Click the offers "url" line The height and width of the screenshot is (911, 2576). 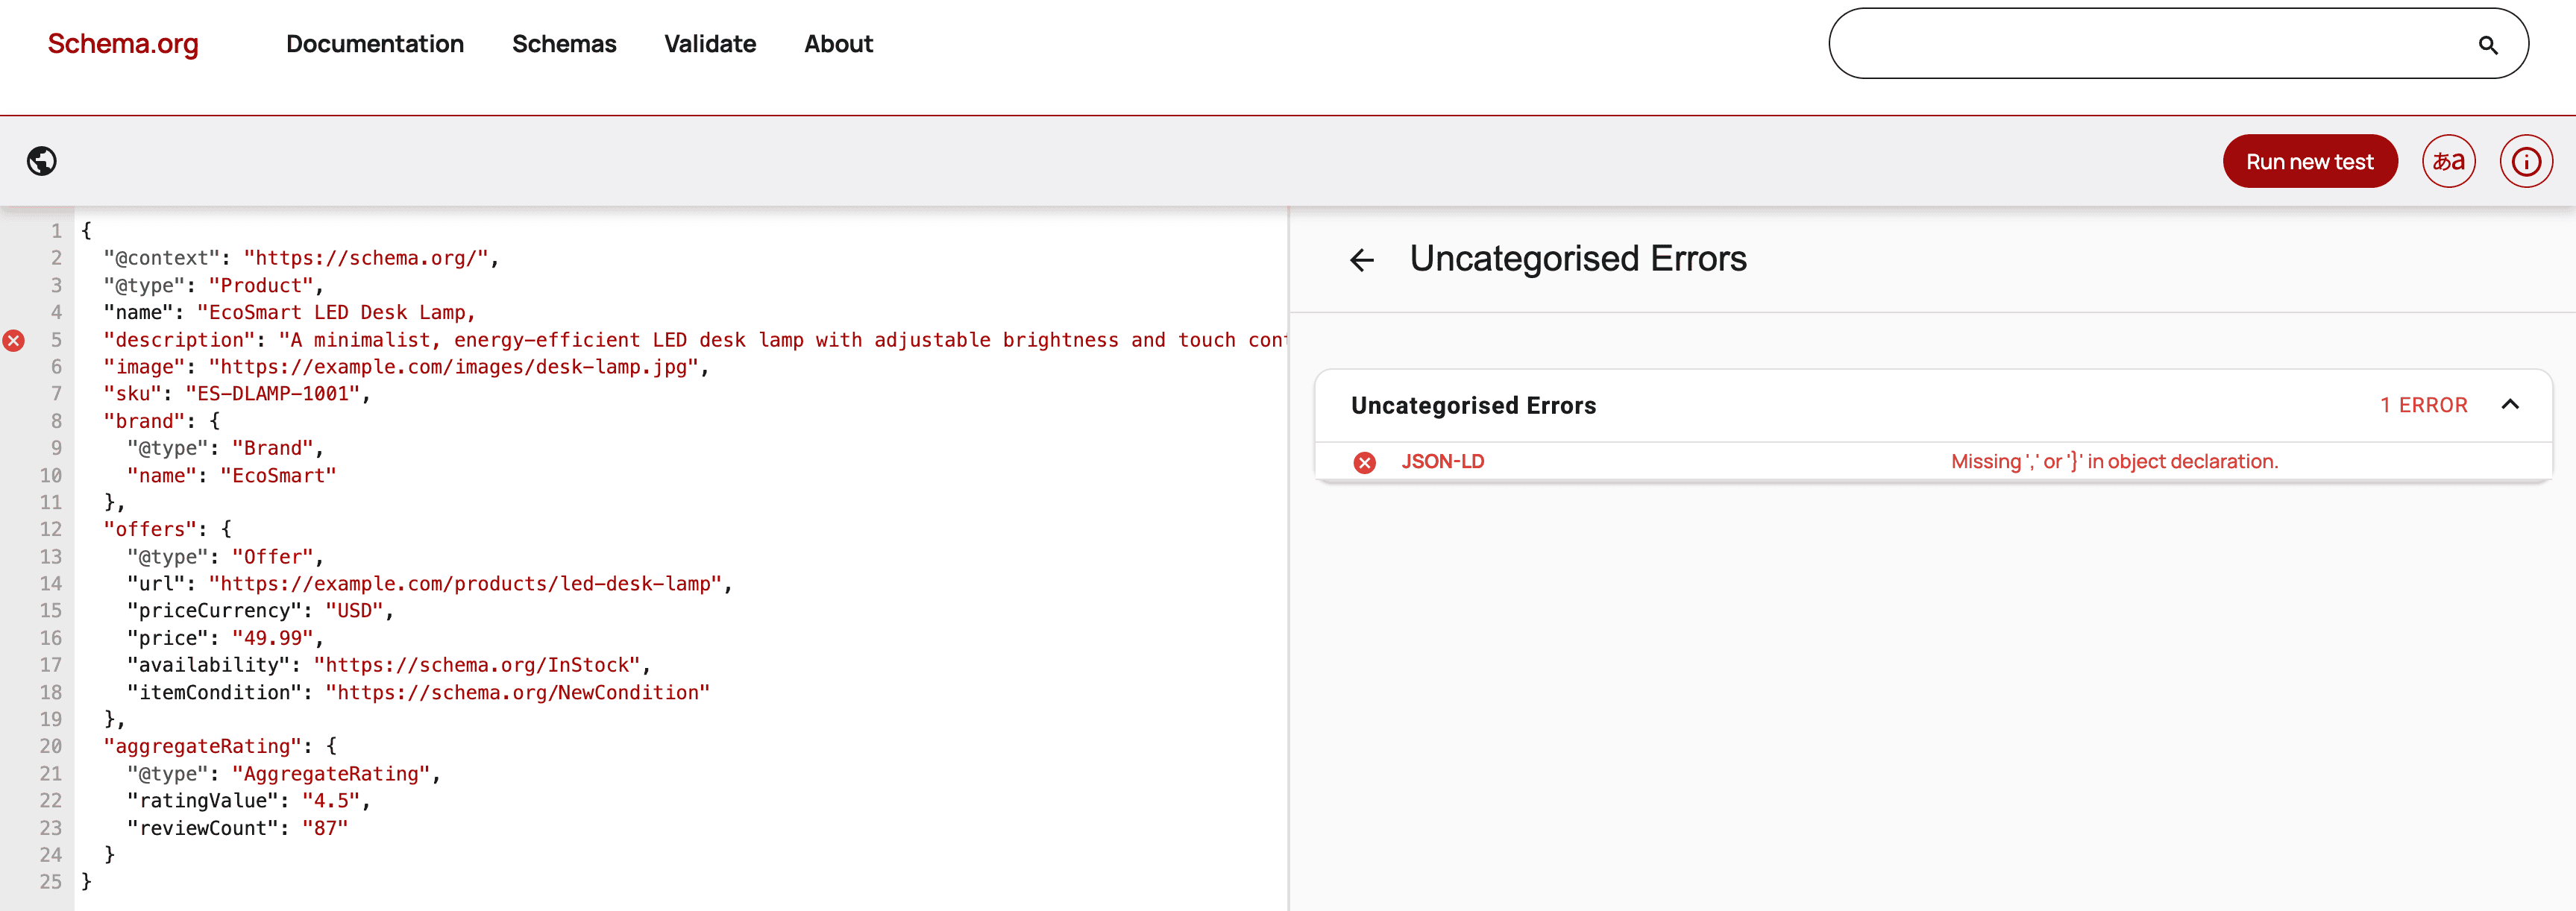[430, 584]
